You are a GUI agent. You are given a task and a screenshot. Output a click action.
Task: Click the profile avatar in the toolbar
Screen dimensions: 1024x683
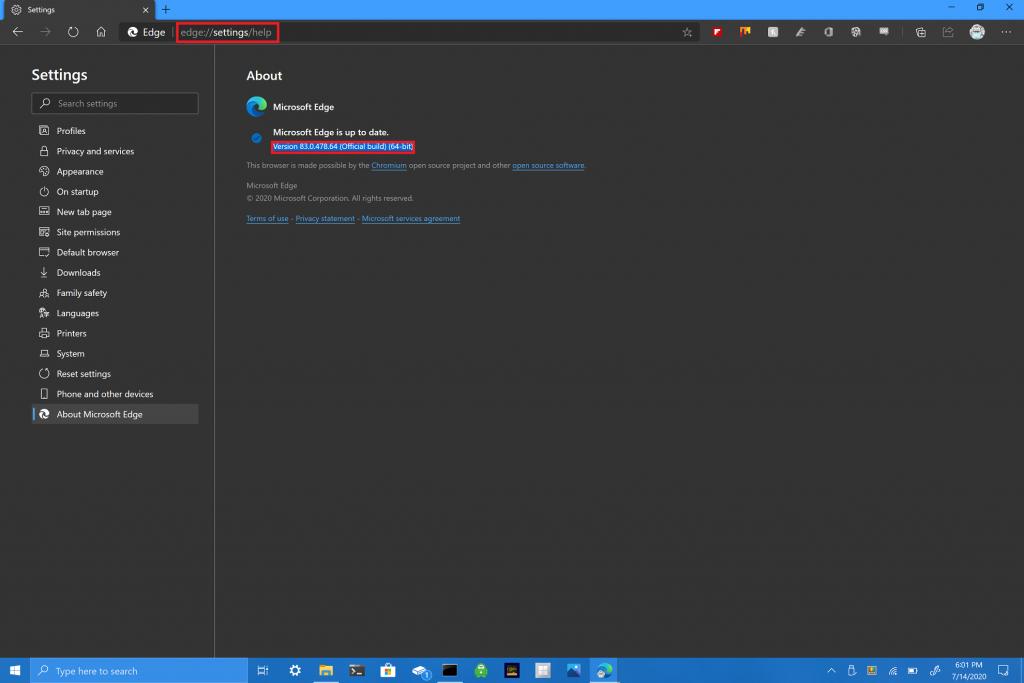[x=978, y=31]
